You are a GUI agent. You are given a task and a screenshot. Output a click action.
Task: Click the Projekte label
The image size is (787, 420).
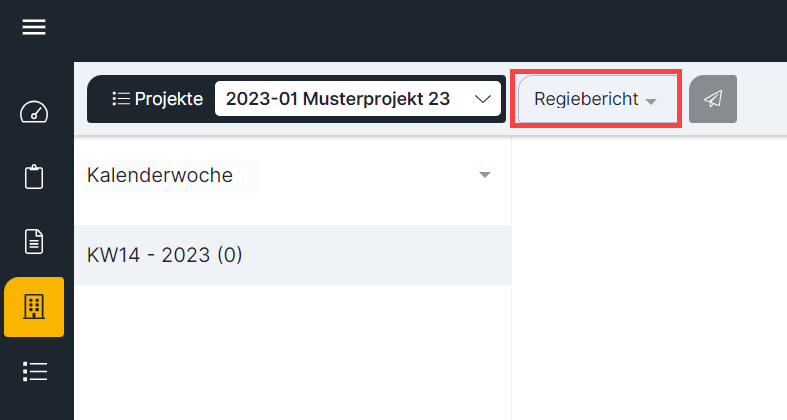tap(169, 99)
